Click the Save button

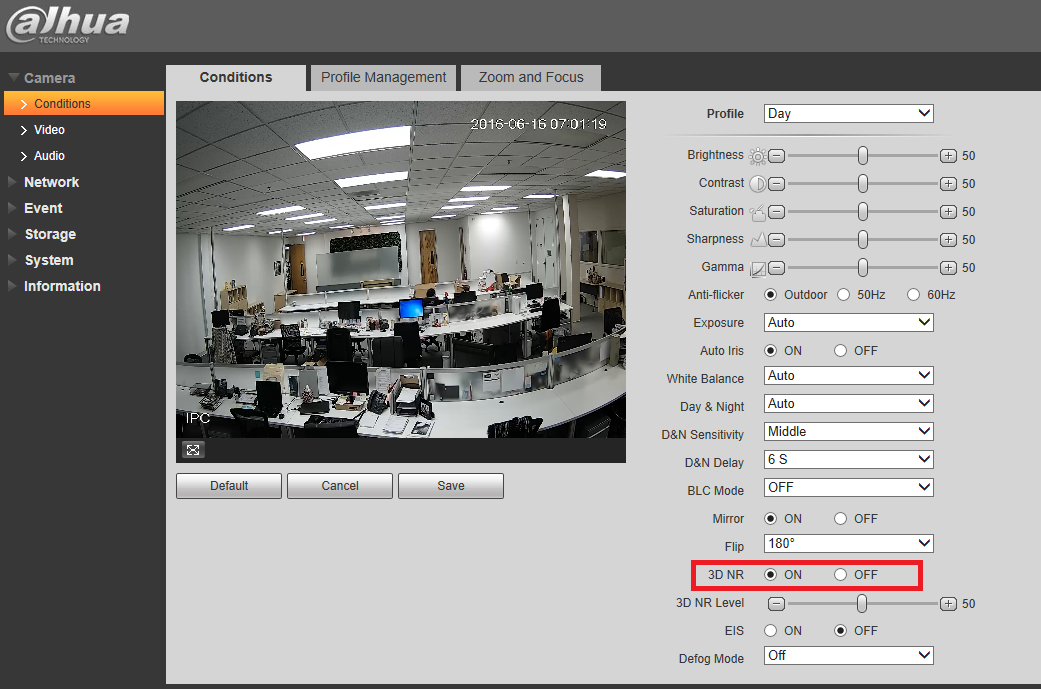(x=451, y=486)
